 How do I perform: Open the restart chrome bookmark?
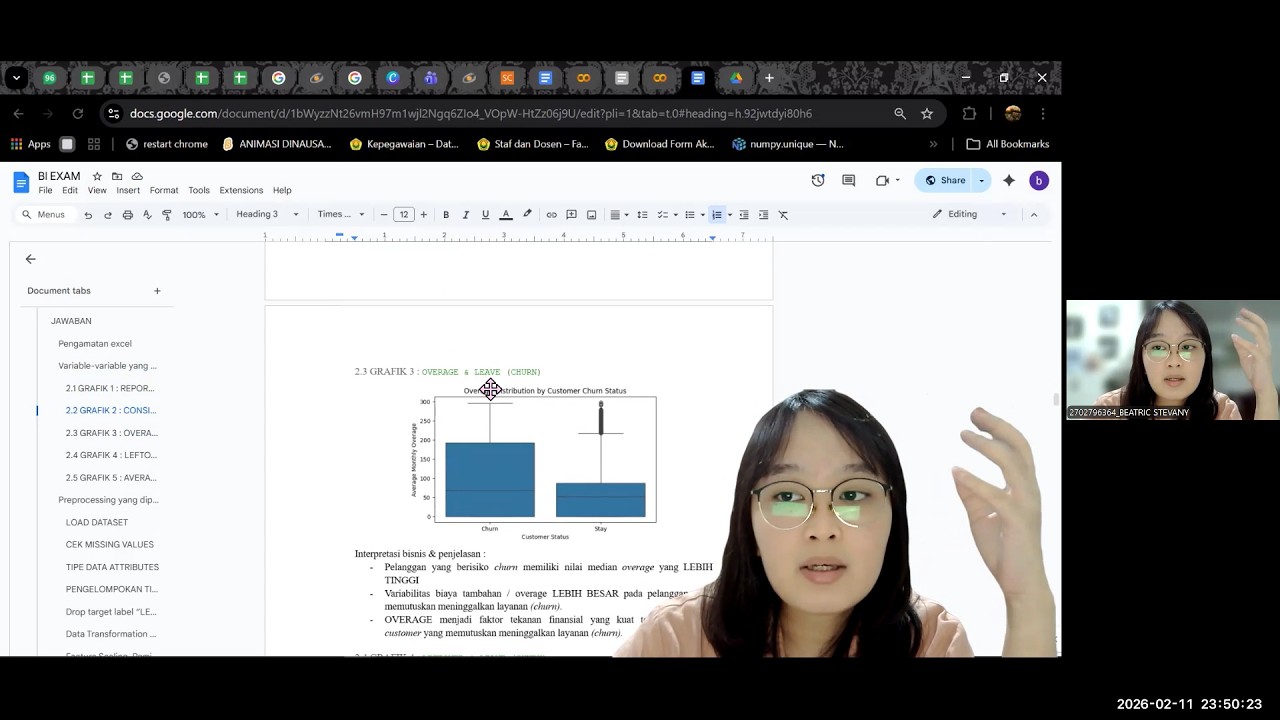(x=167, y=144)
